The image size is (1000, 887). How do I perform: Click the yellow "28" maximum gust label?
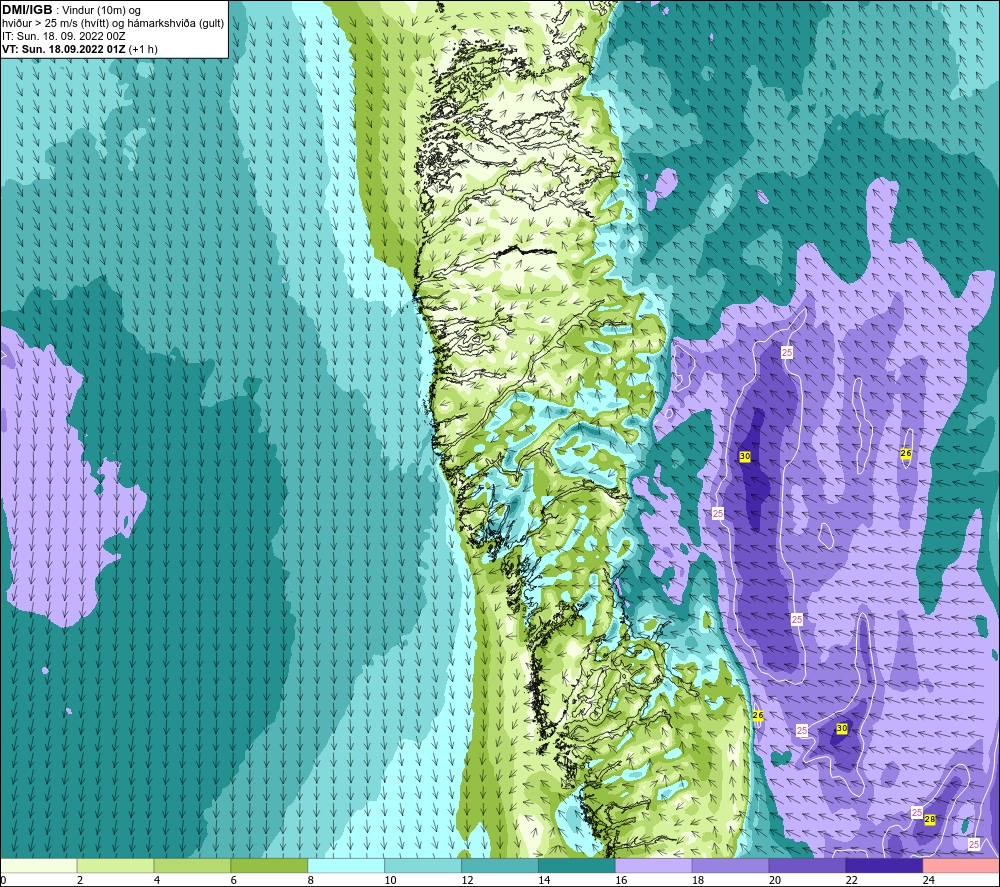tap(930, 819)
